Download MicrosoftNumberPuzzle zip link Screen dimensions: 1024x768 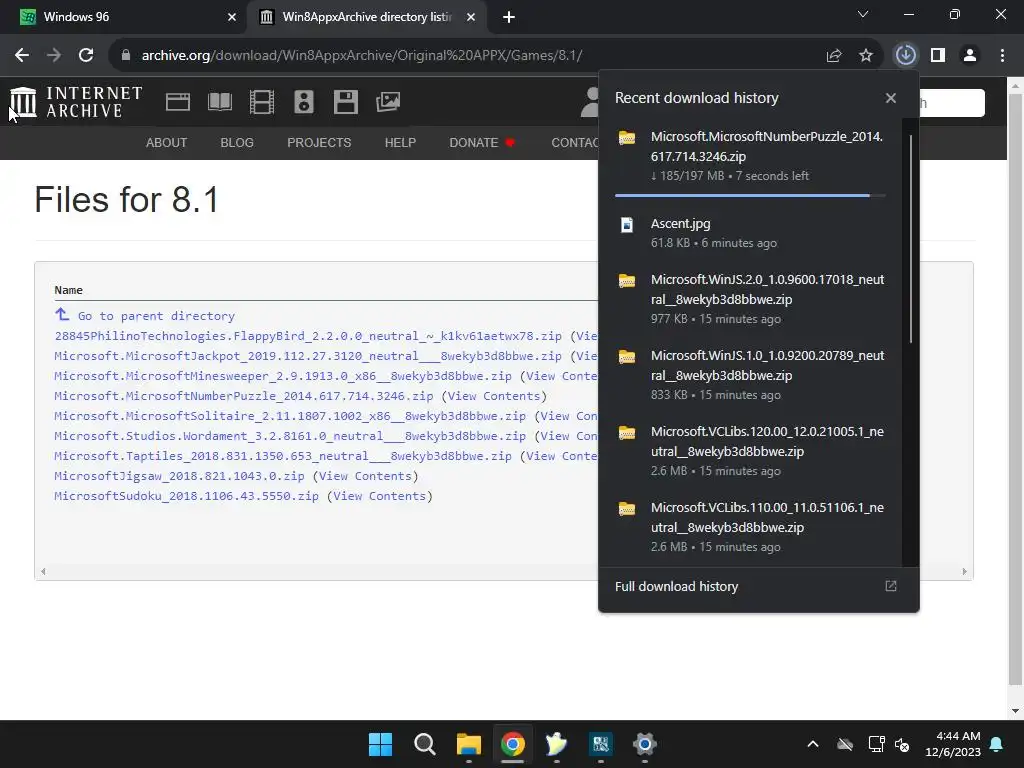[244, 396]
